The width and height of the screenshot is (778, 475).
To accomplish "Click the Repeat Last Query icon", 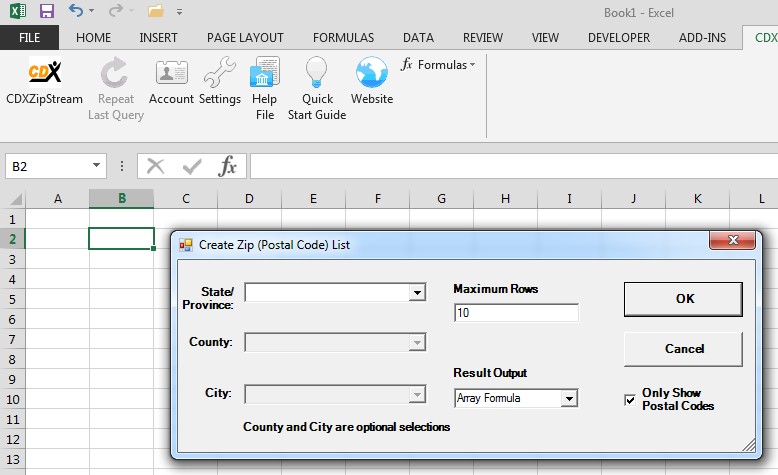I will (x=115, y=72).
